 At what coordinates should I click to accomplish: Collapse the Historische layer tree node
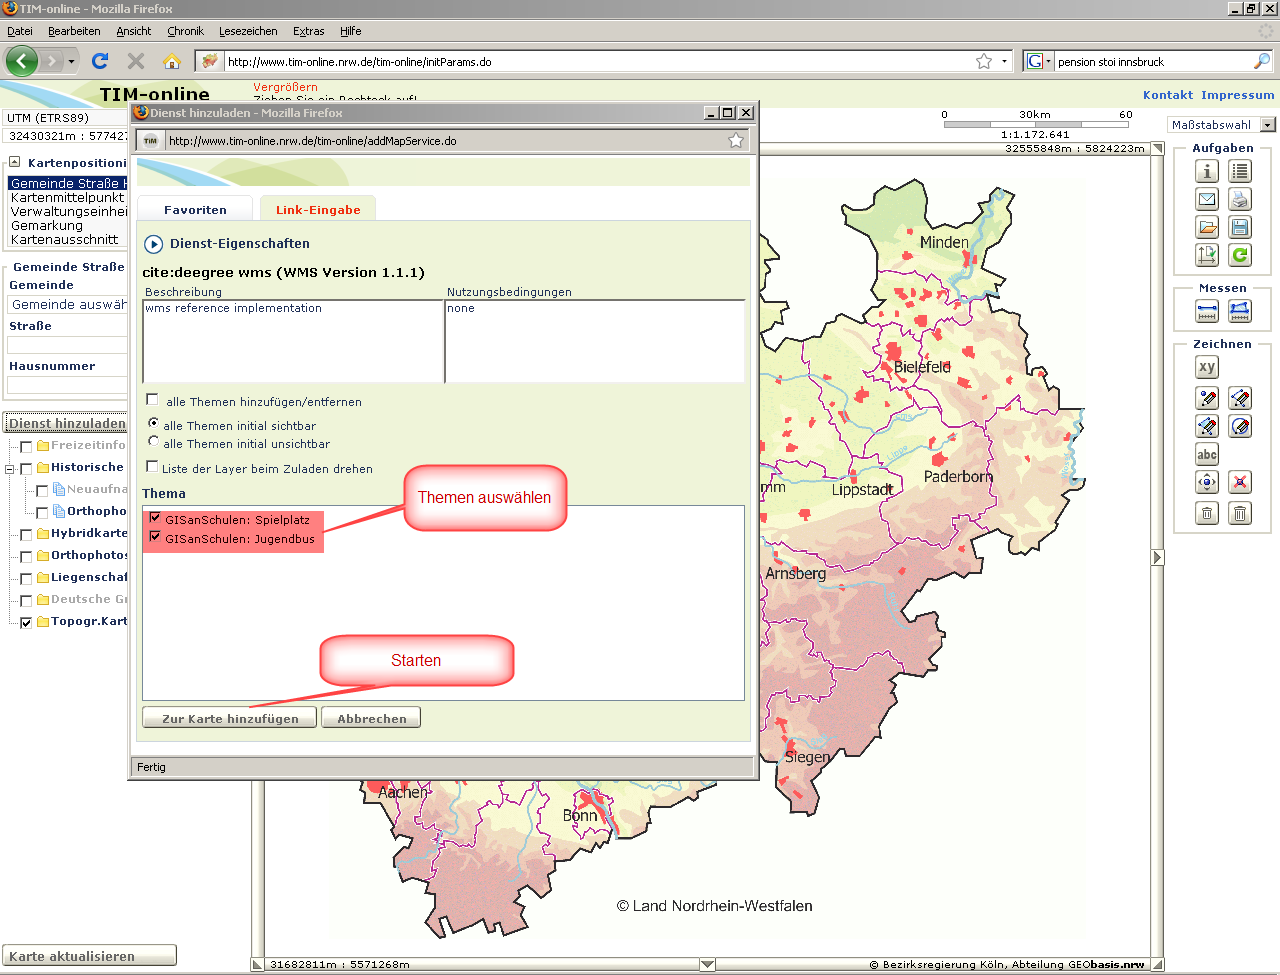coord(10,468)
